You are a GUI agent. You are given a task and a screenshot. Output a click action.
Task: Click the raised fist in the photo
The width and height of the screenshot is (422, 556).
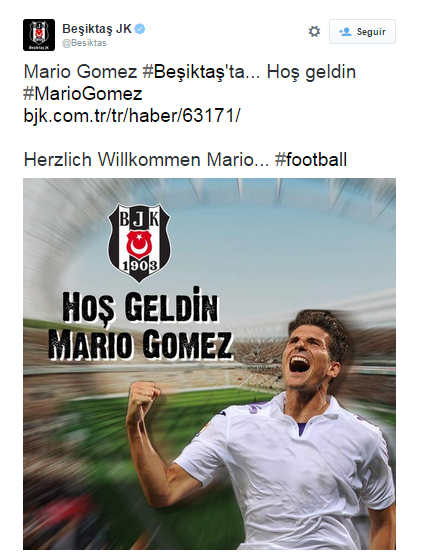tap(143, 400)
